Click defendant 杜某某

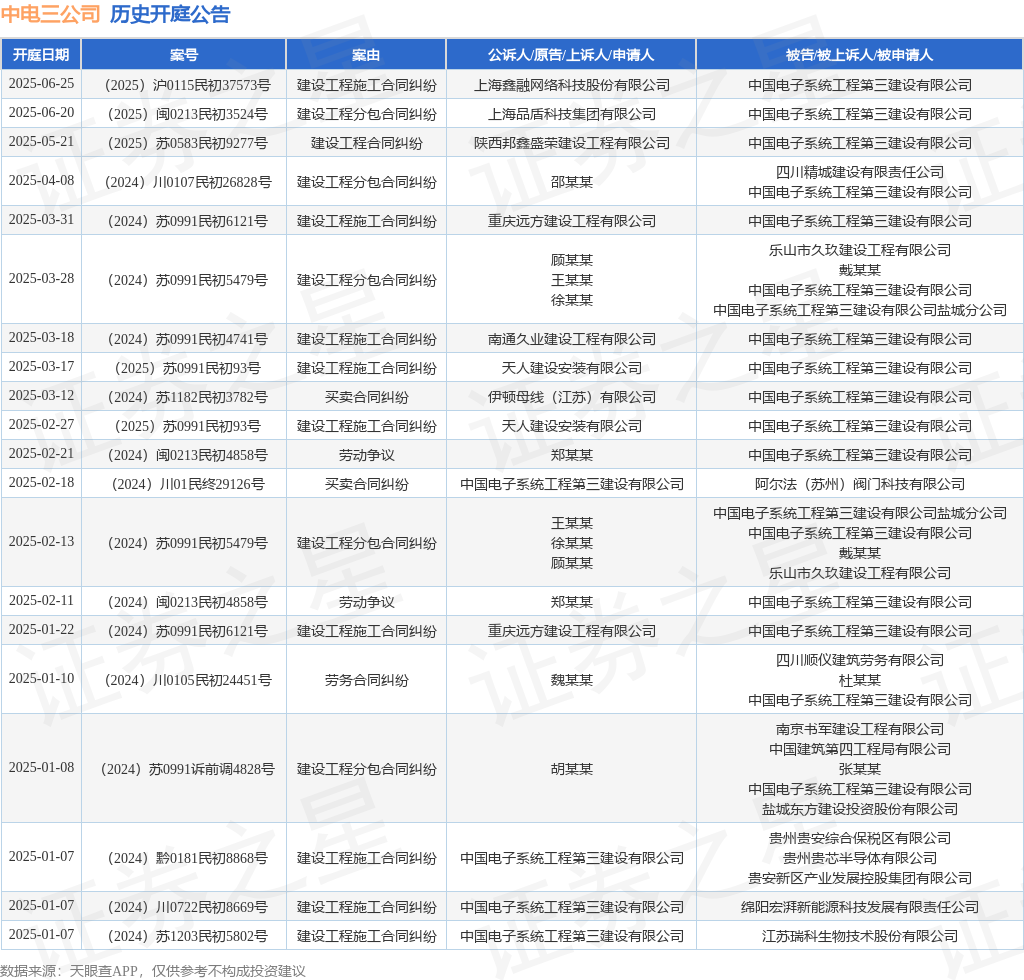click(859, 680)
